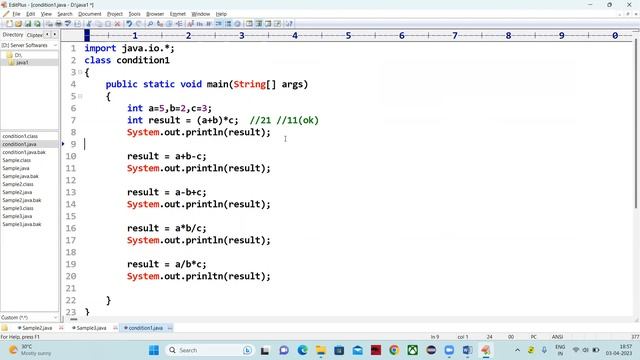Click the 'ANSI' encoding in status bar
Image resolution: width=640 pixels, height=360 pixels.
pyautogui.click(x=557, y=337)
